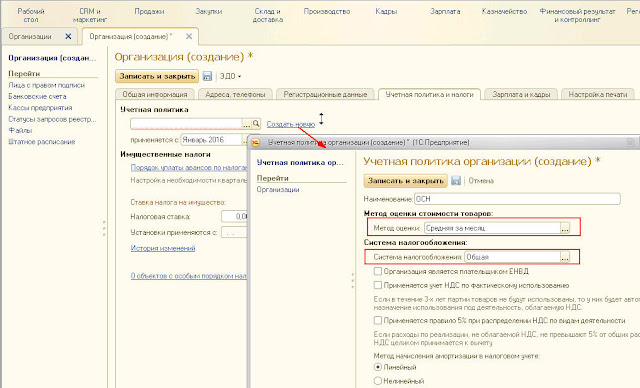This screenshot has width=640, height=388.
Task: Select the Линейный radio button
Action: pos(378,367)
